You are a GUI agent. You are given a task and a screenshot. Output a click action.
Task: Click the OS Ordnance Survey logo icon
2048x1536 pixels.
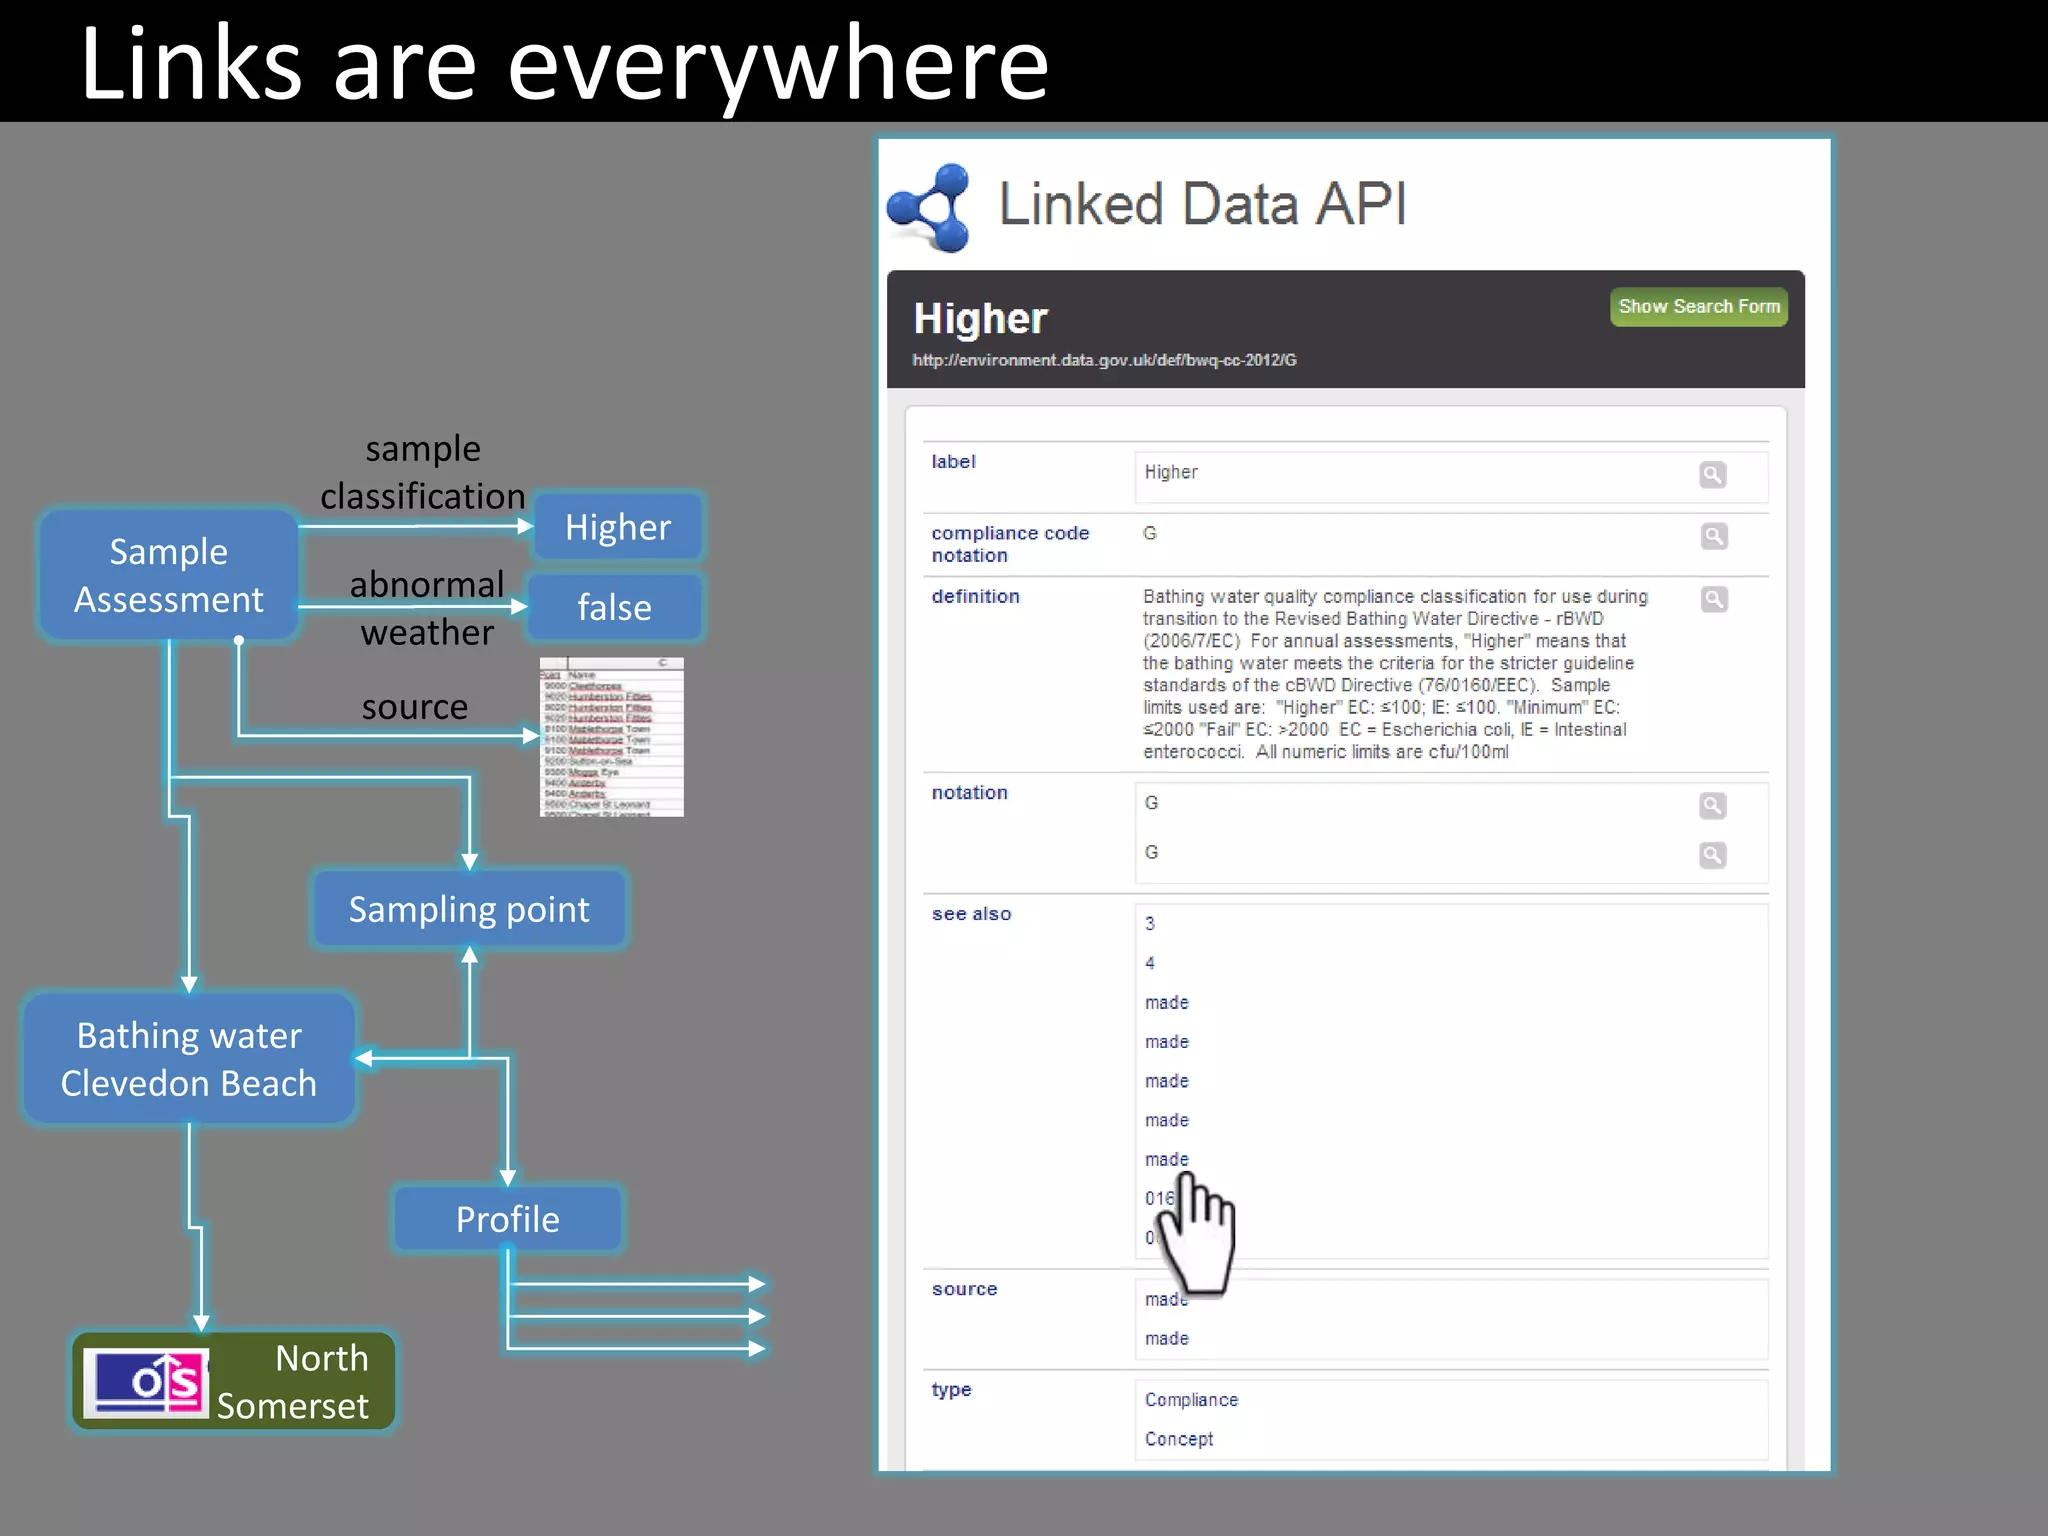(x=146, y=1382)
